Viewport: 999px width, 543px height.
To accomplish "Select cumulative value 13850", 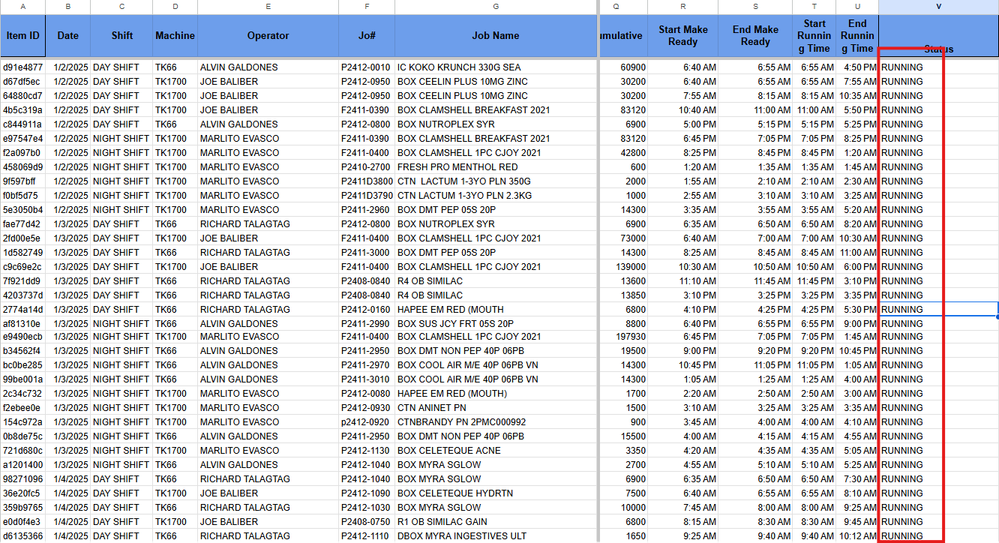I will point(624,295).
